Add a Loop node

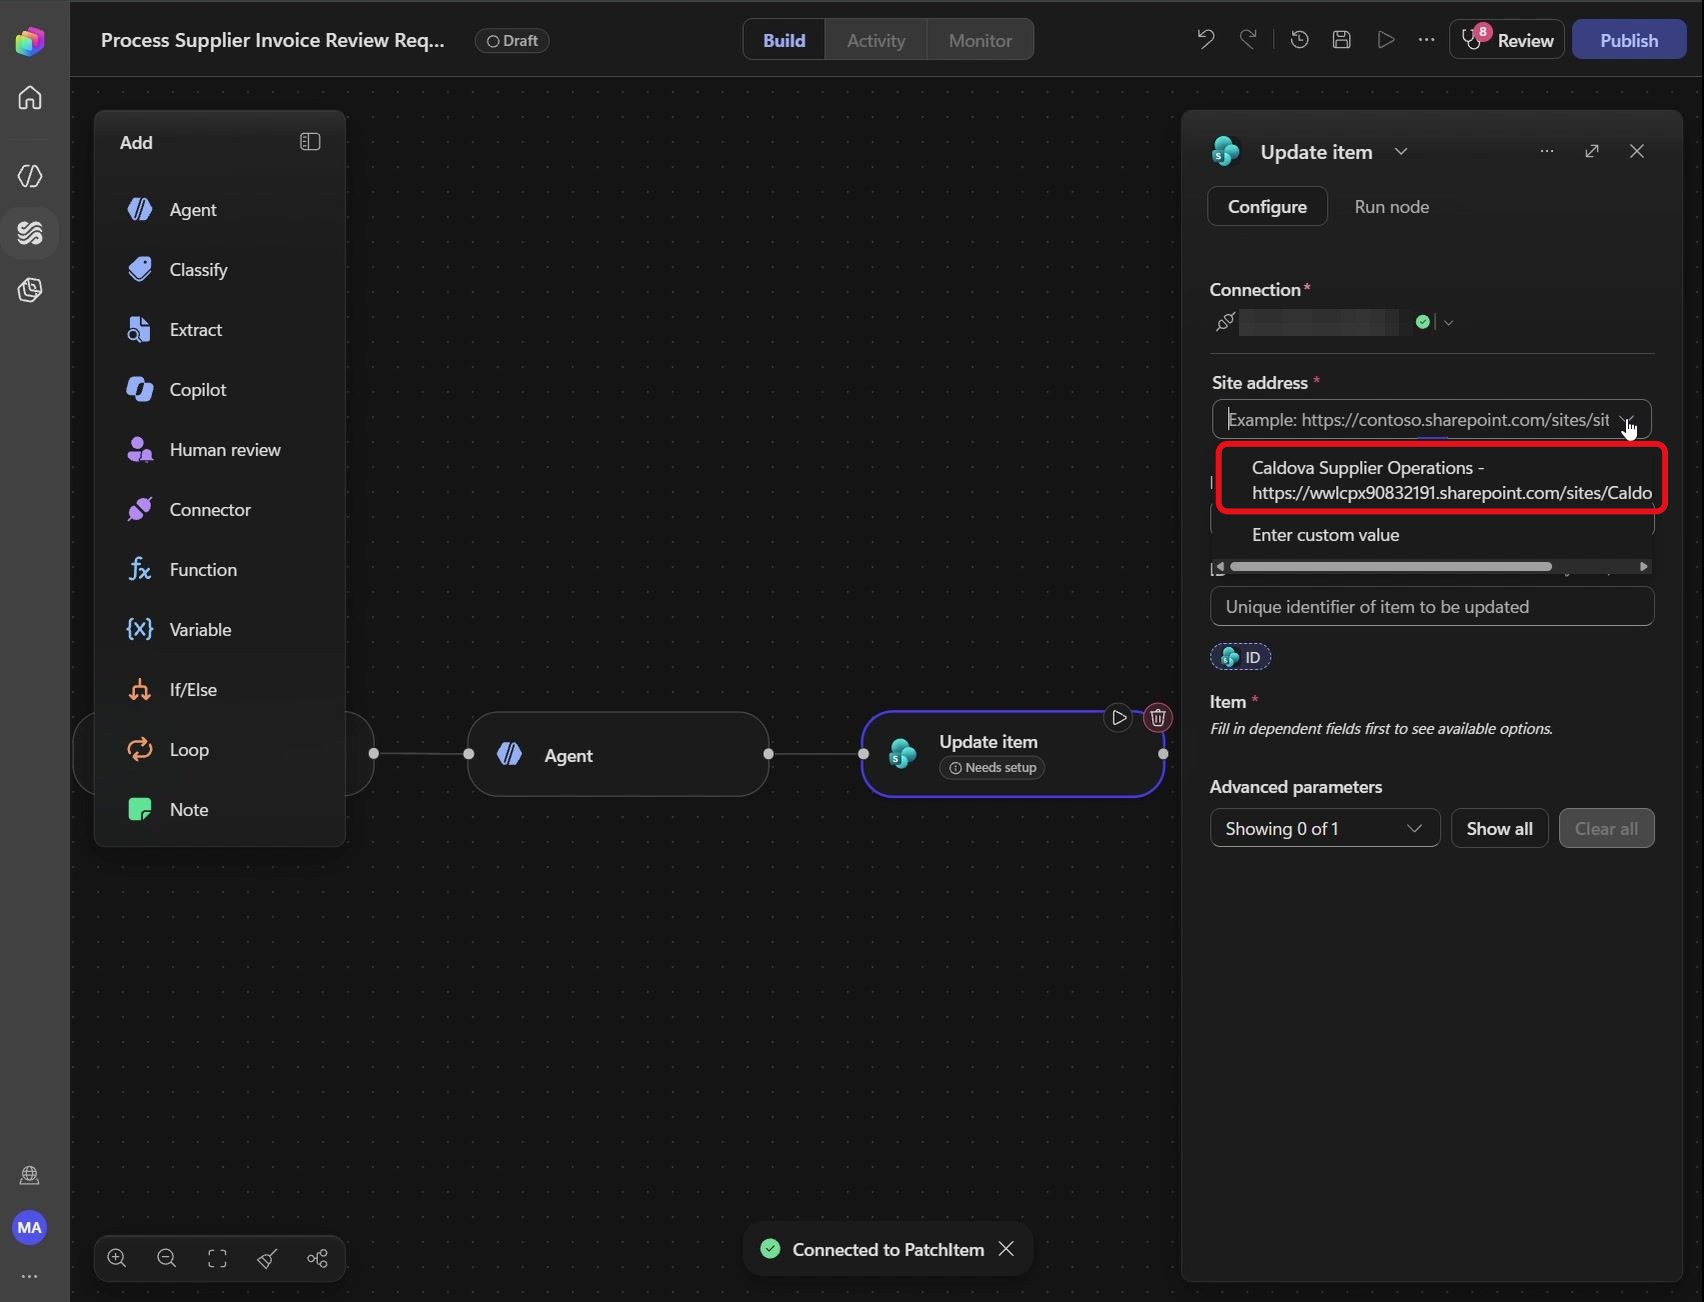[220, 749]
